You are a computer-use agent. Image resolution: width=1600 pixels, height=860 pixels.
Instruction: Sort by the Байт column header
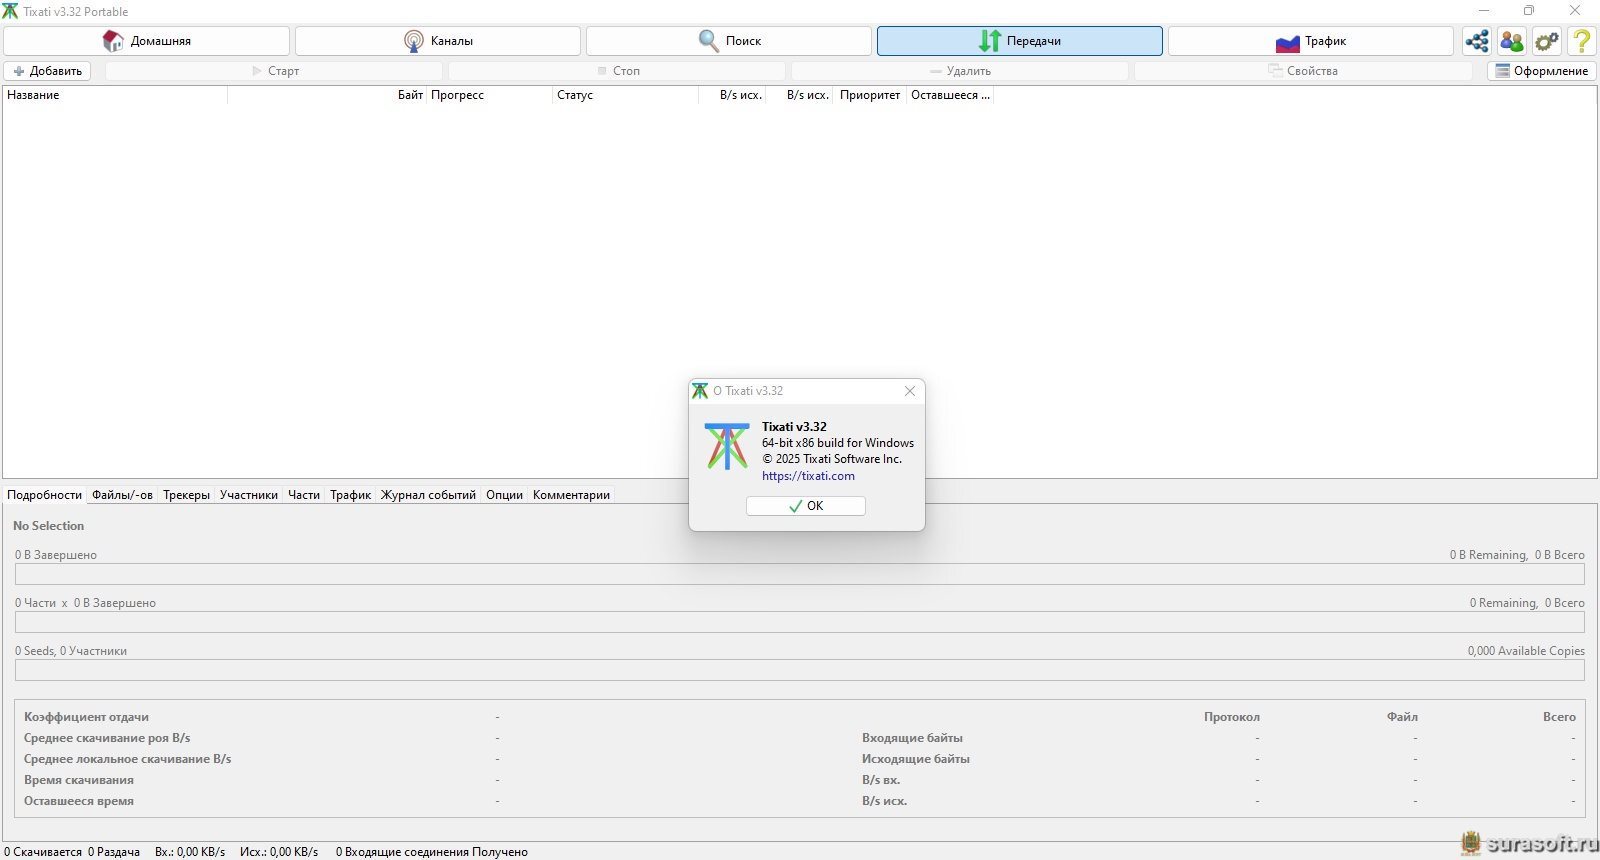pyautogui.click(x=328, y=95)
